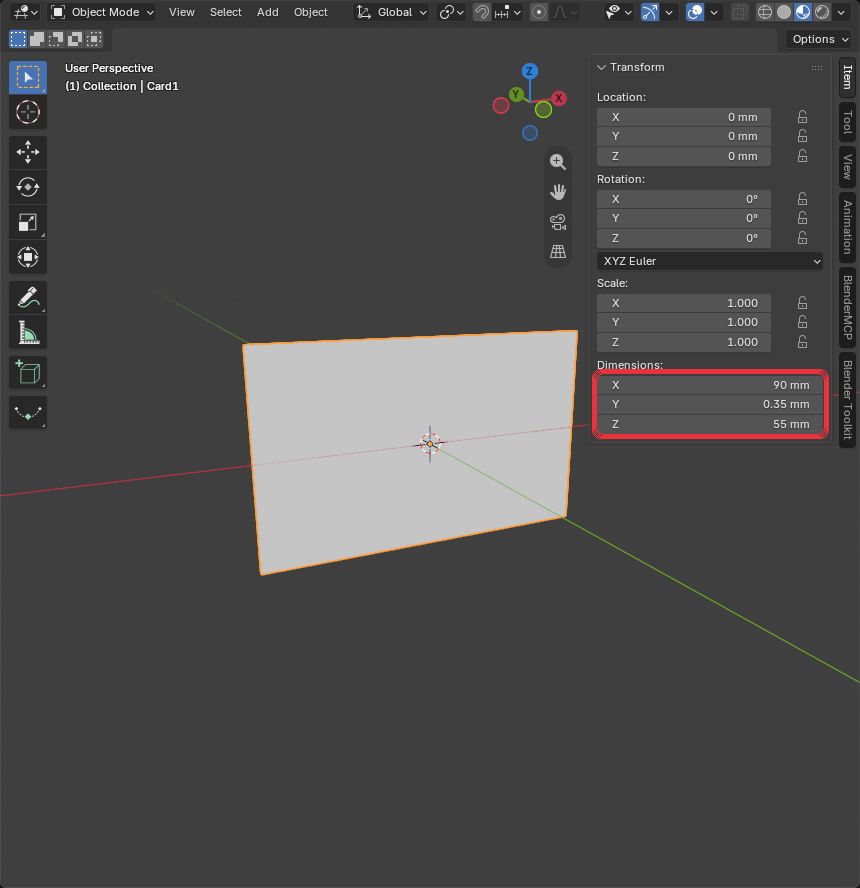Click the zoom magnifier viewport icon
The height and width of the screenshot is (888, 860).
558,162
